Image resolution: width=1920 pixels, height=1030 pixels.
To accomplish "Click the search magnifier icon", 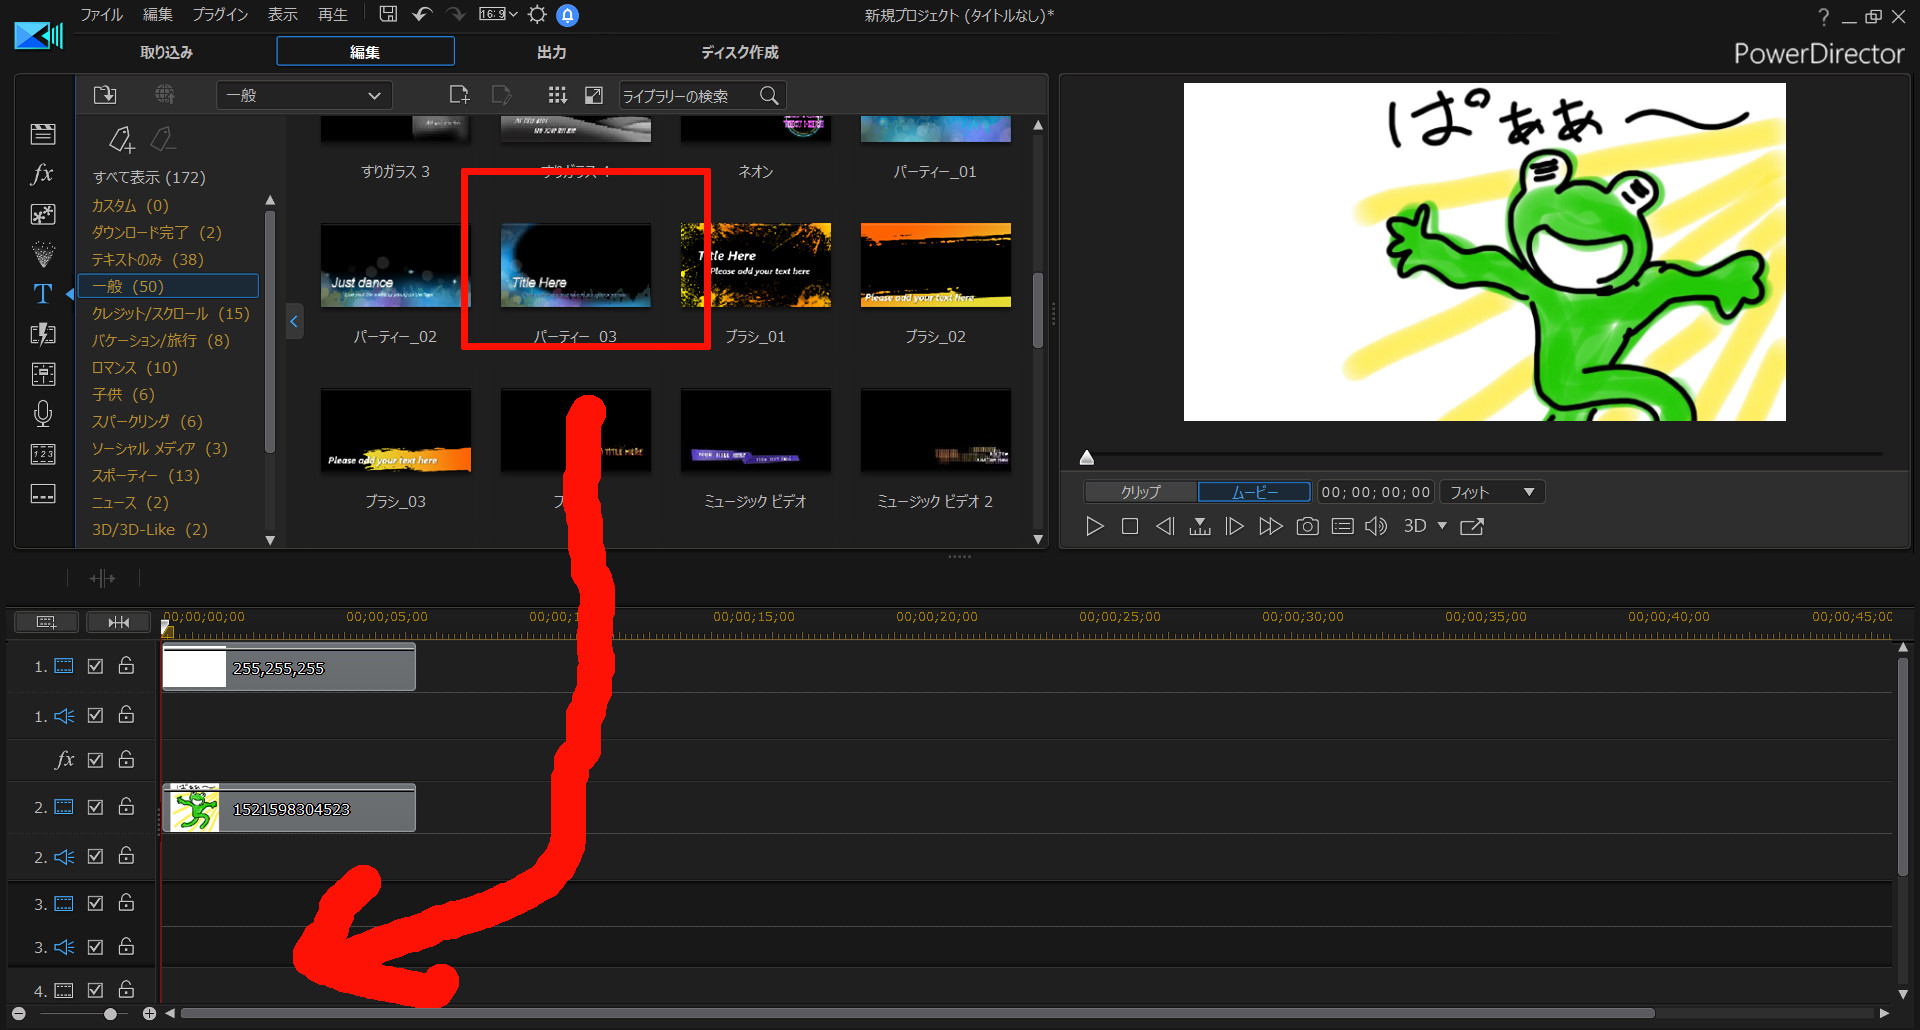I will point(769,95).
